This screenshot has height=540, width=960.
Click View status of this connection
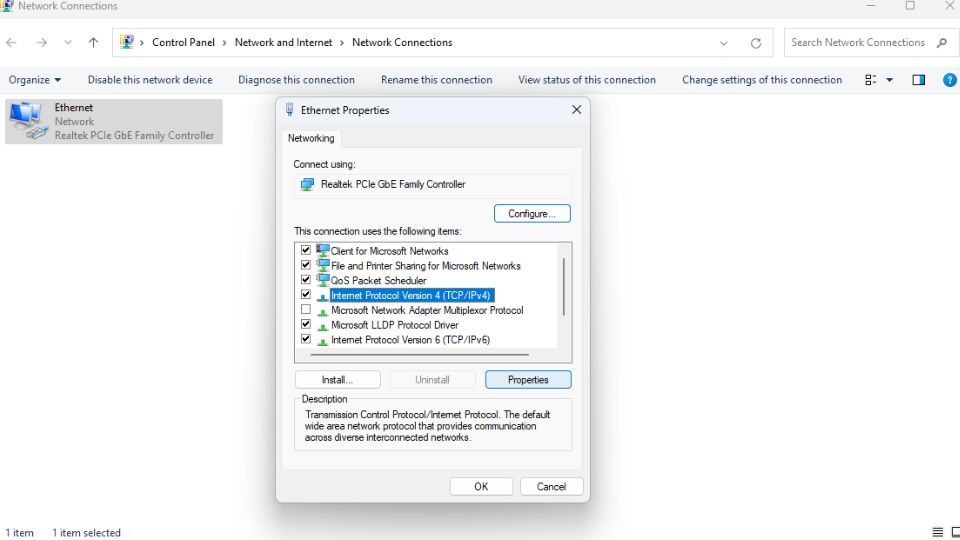pyautogui.click(x=587, y=80)
